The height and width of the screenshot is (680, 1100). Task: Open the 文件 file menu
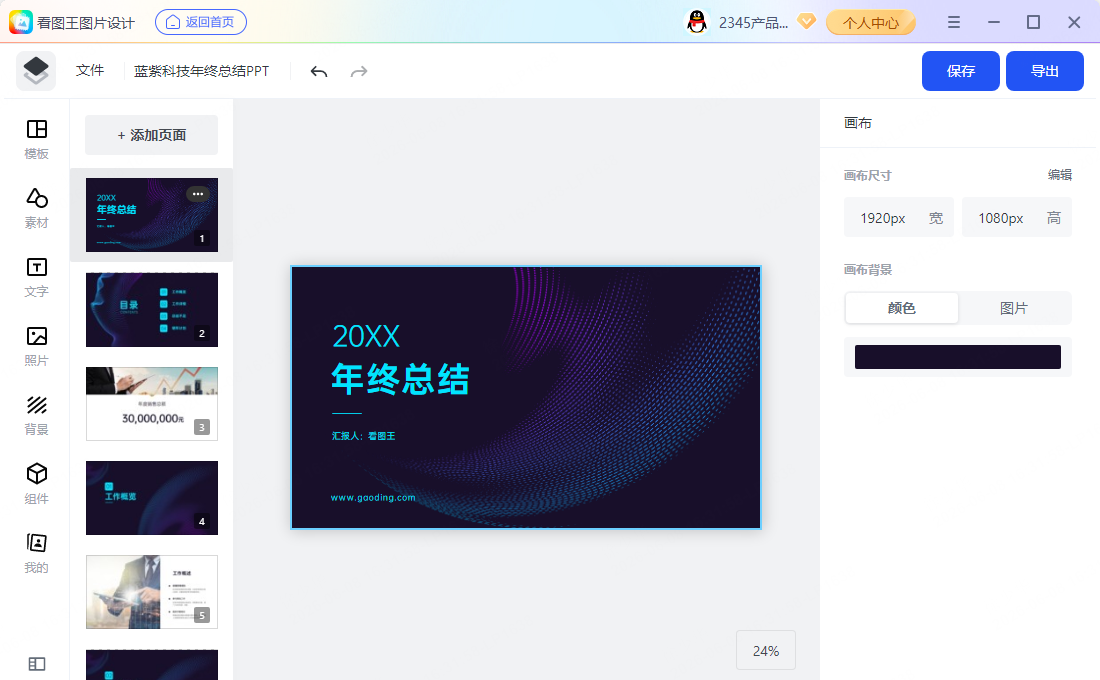click(90, 71)
